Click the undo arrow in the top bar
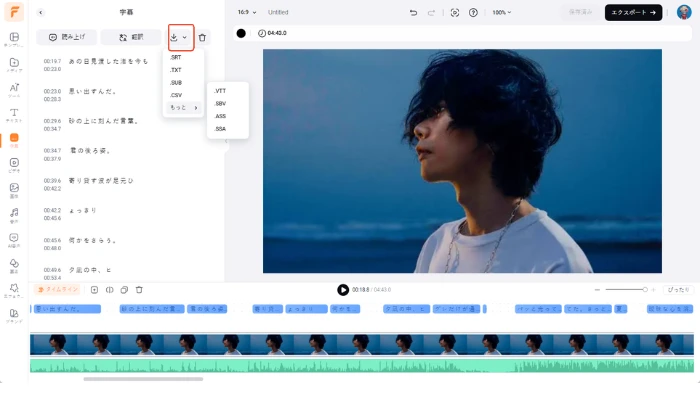The height and width of the screenshot is (400, 700). tap(414, 12)
